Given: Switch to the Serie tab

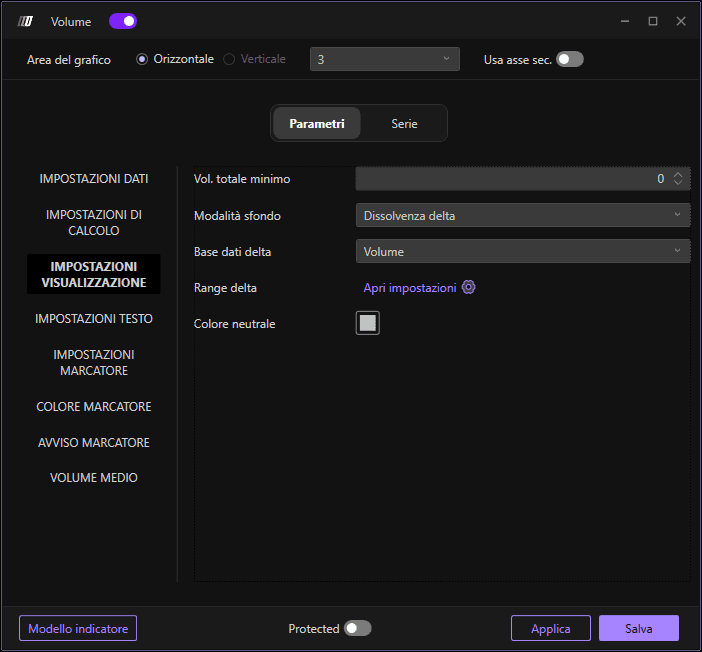Looking at the screenshot, I should (x=404, y=123).
